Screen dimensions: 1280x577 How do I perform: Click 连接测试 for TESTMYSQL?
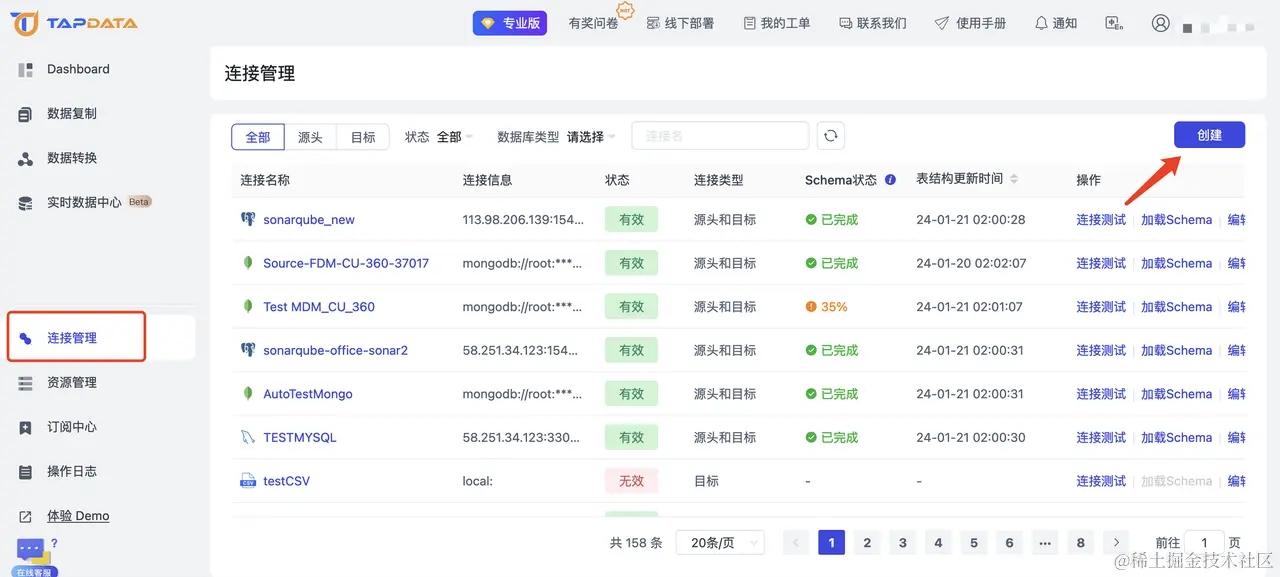(x=1101, y=438)
